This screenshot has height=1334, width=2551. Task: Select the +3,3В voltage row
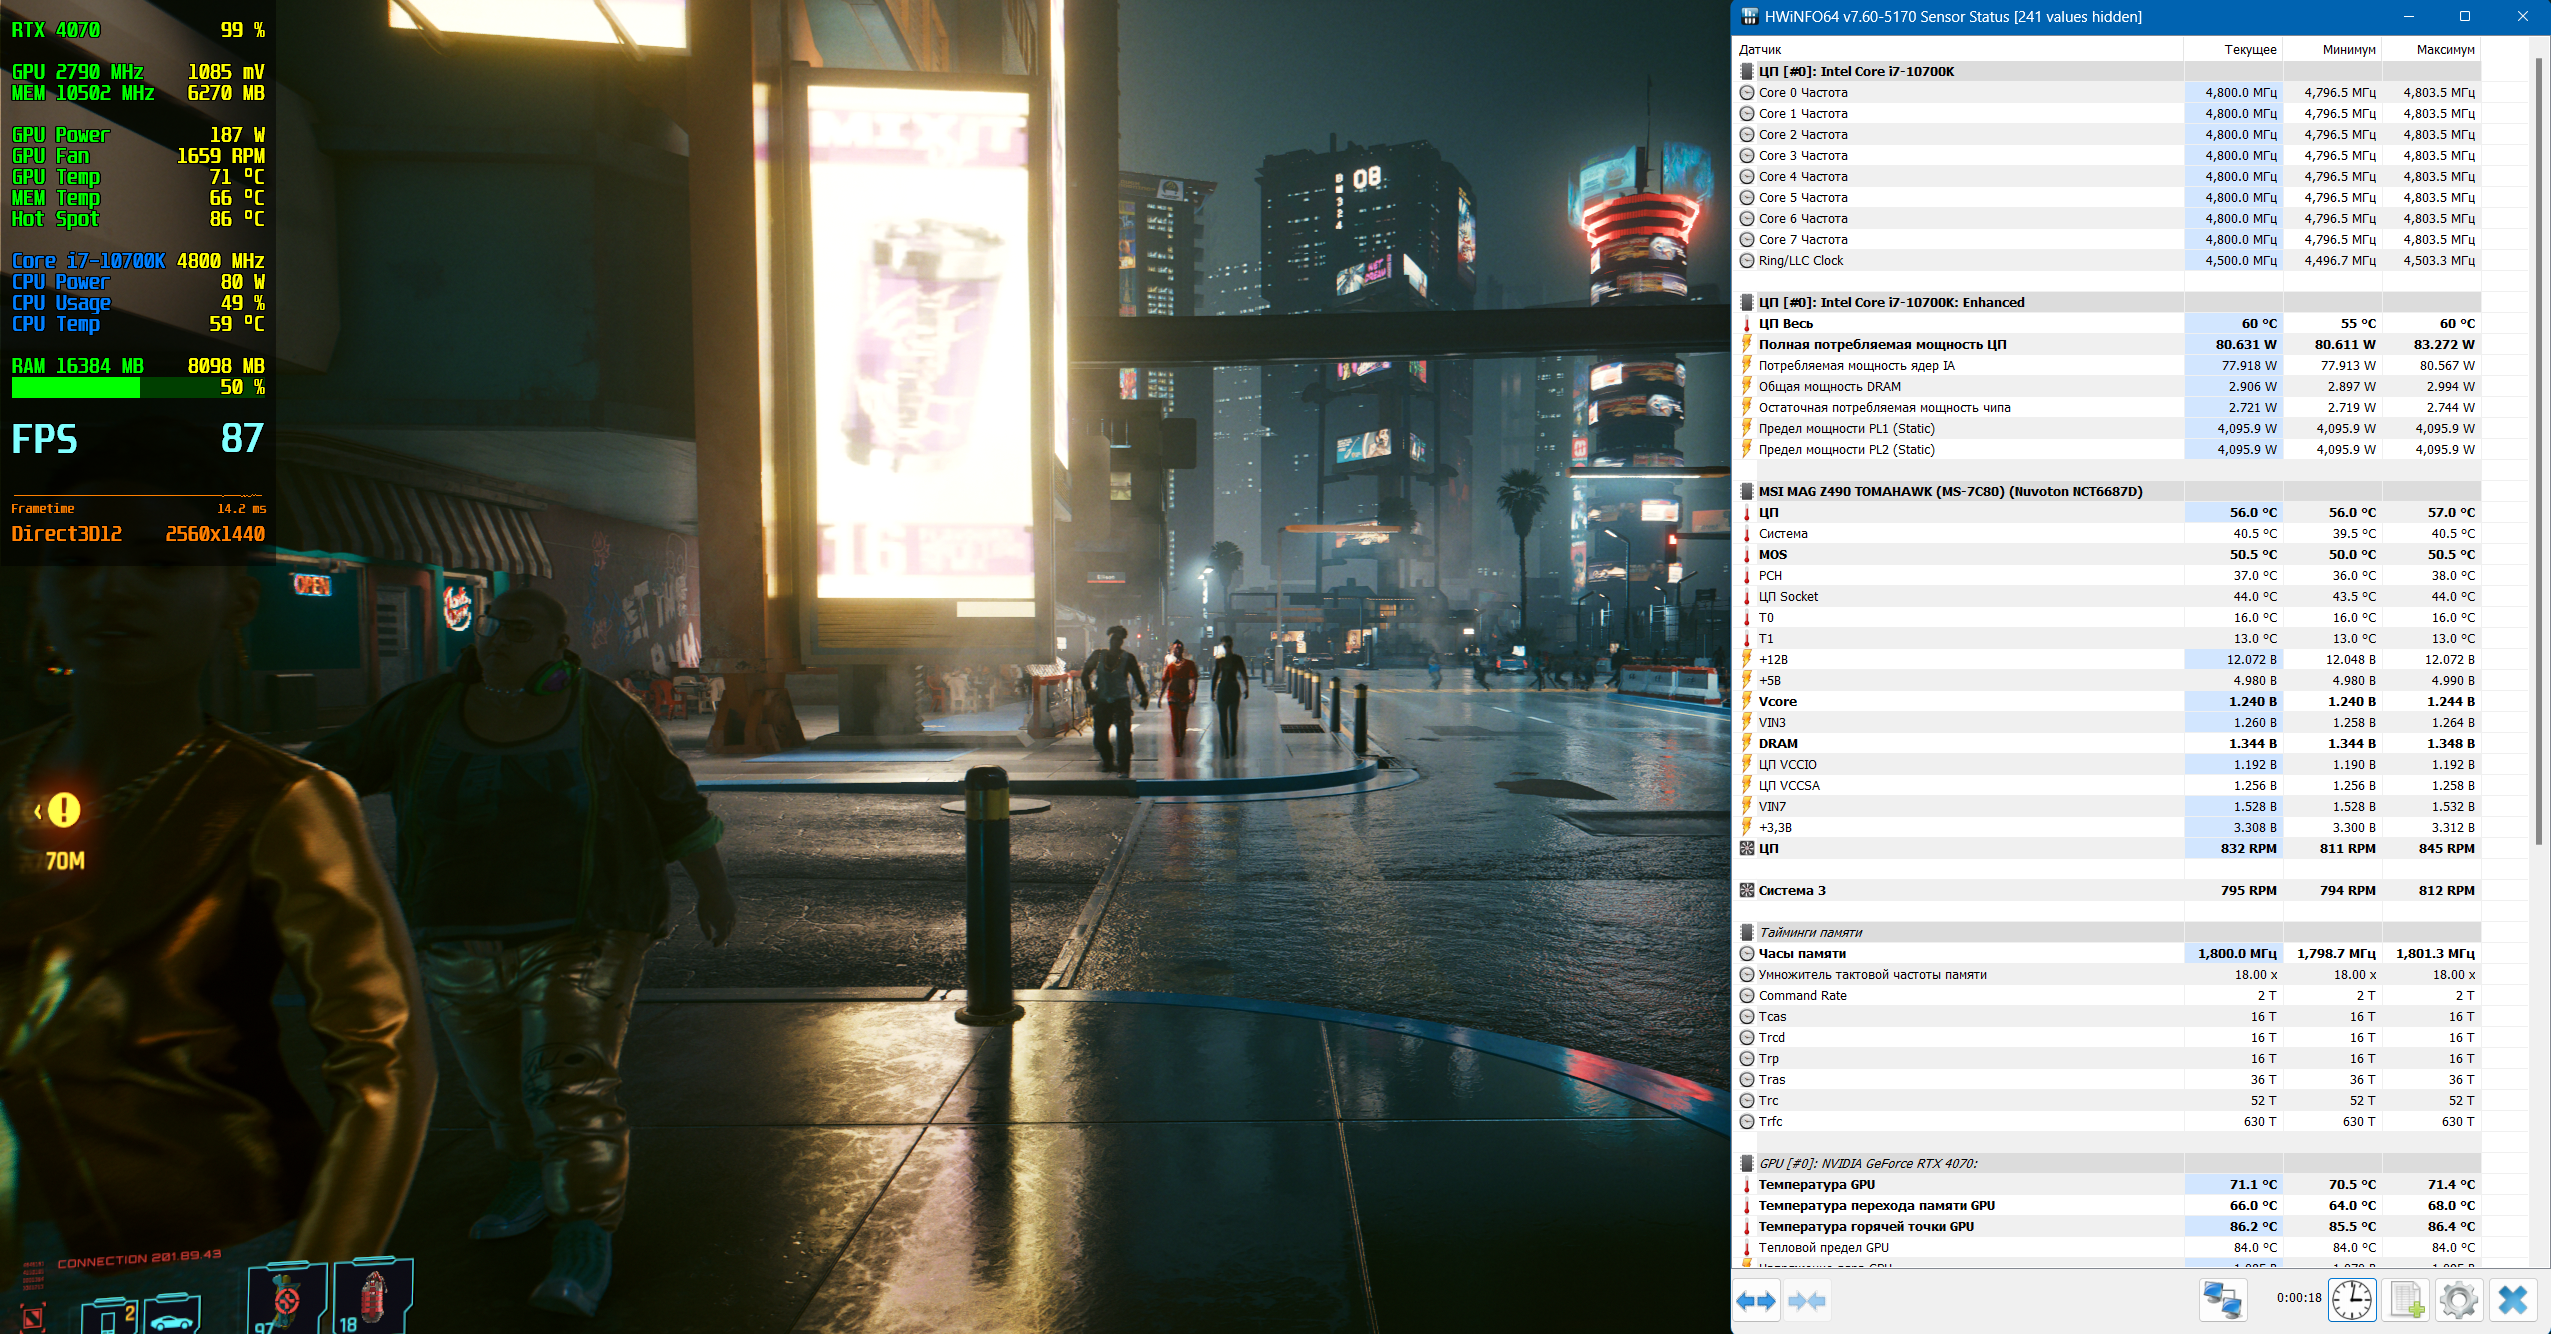click(2107, 827)
